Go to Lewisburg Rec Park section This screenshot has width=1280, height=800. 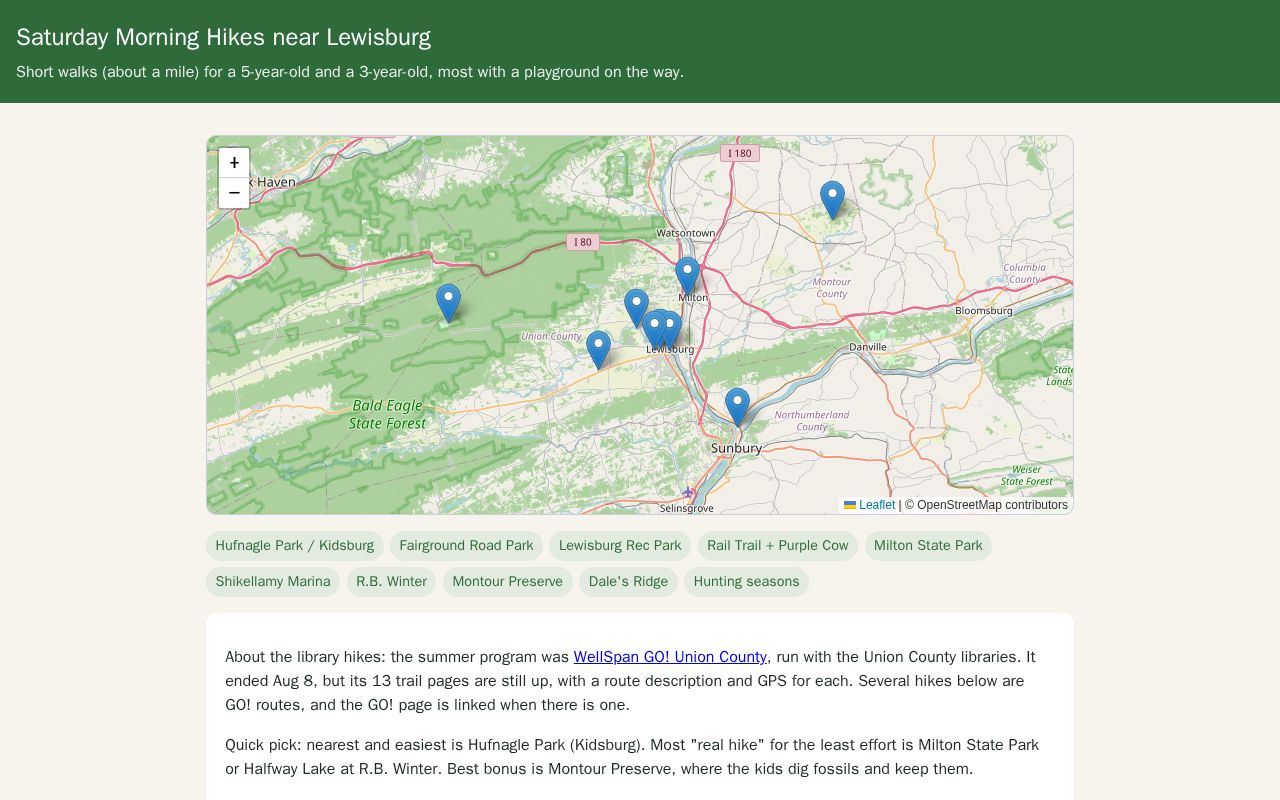click(620, 546)
